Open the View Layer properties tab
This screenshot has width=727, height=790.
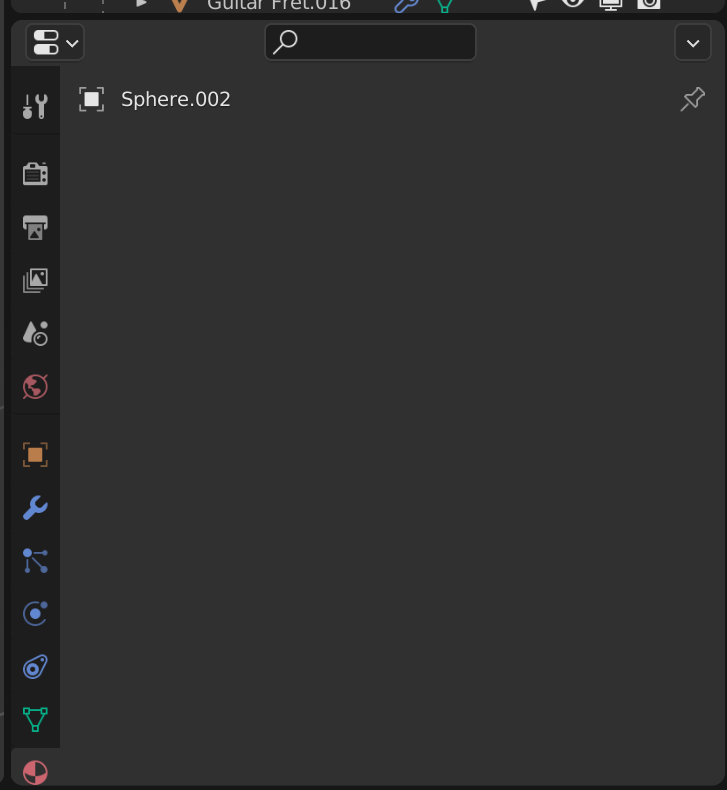35,280
